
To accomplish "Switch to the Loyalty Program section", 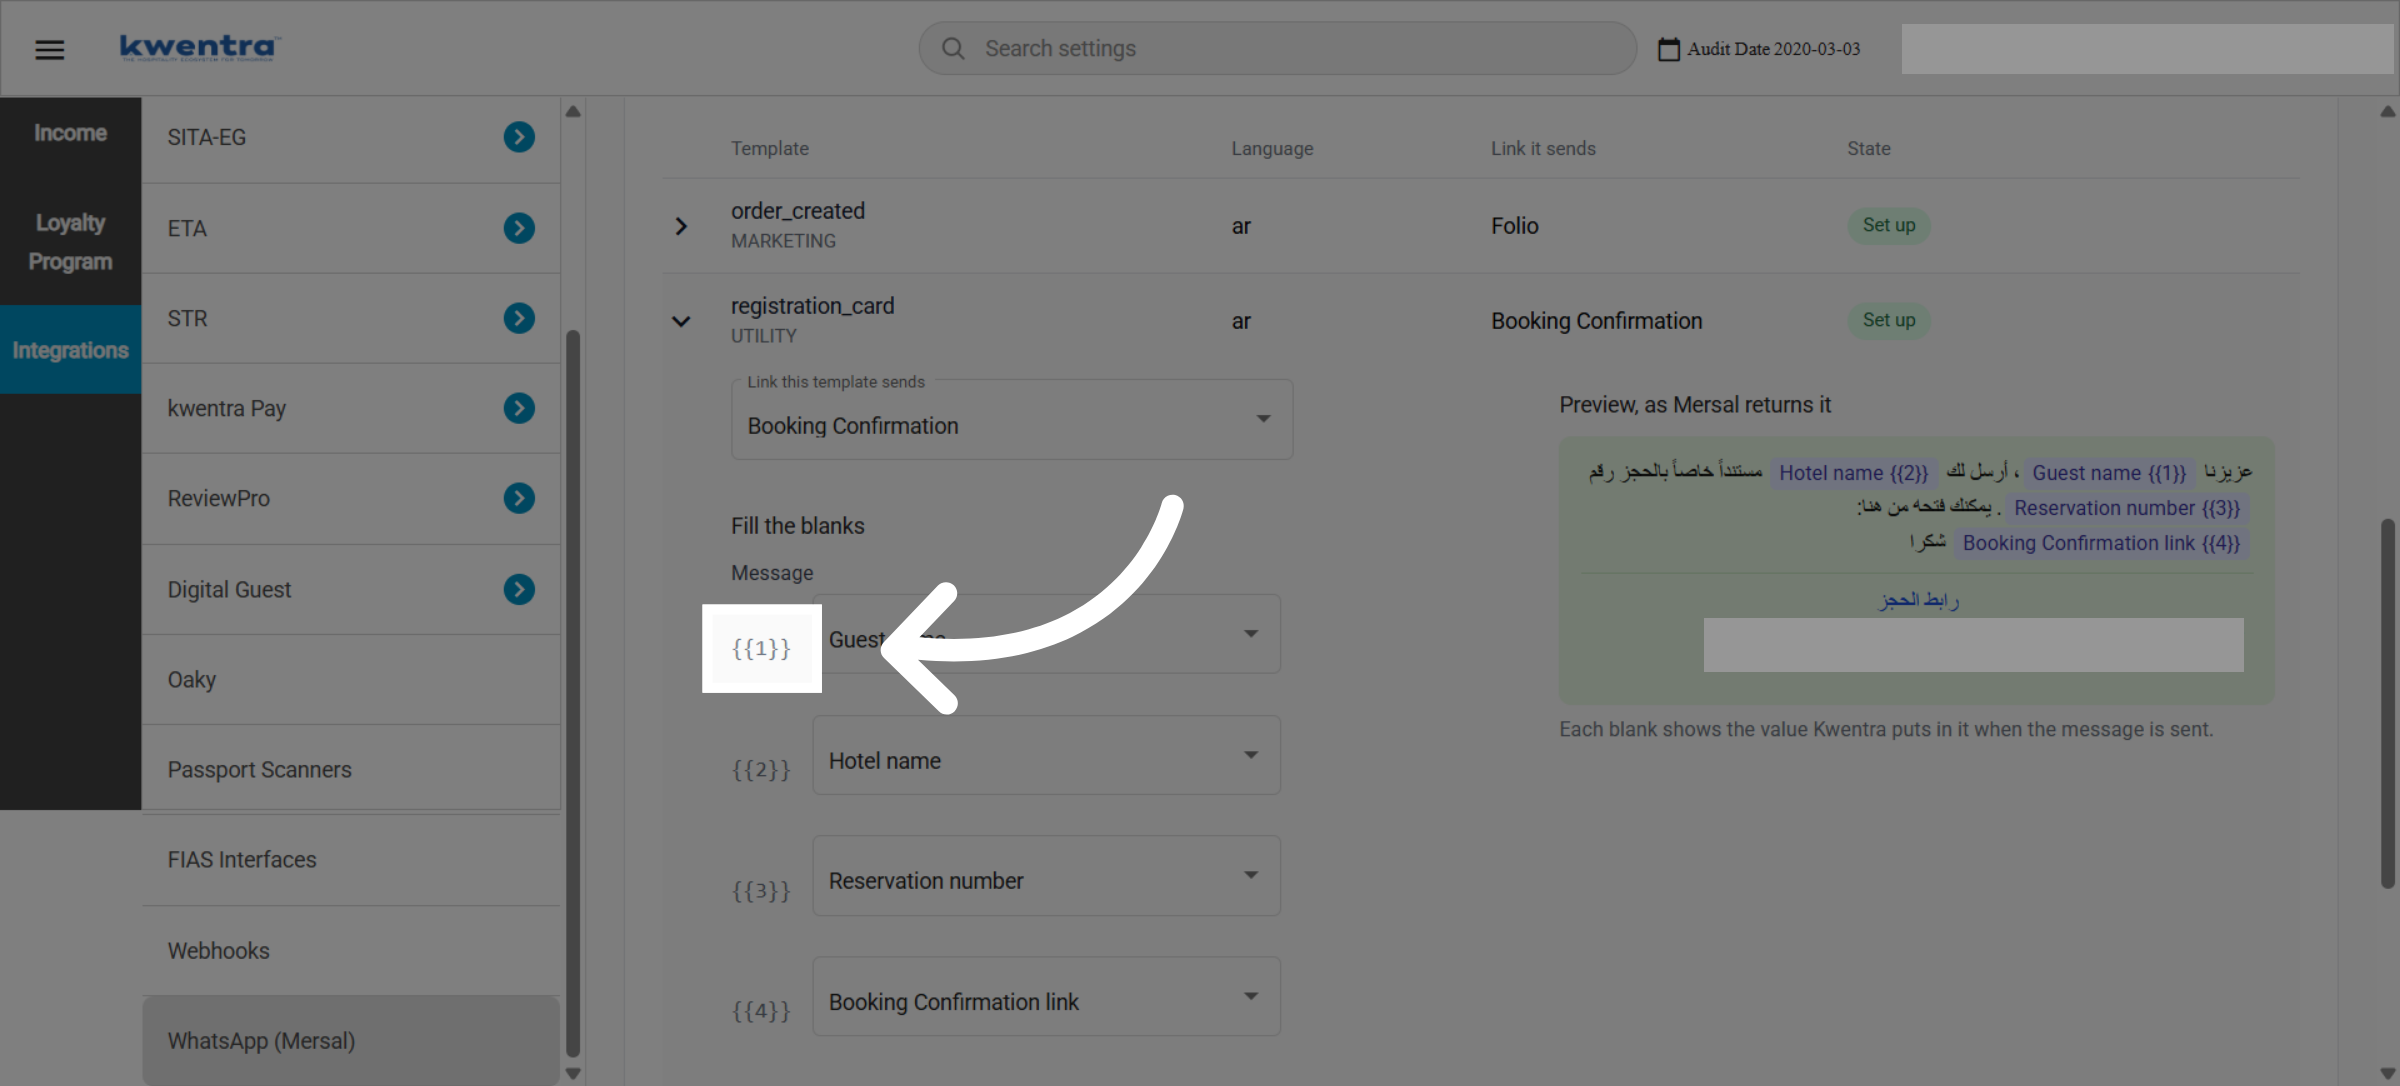I will coord(70,242).
